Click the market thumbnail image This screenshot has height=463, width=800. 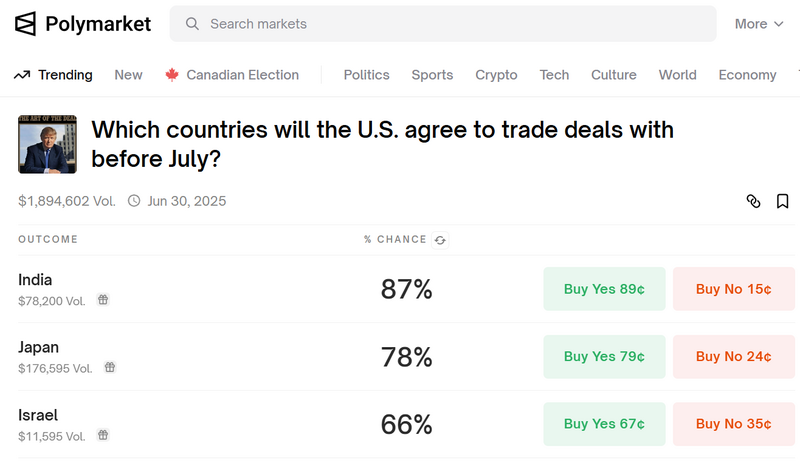tap(47, 144)
